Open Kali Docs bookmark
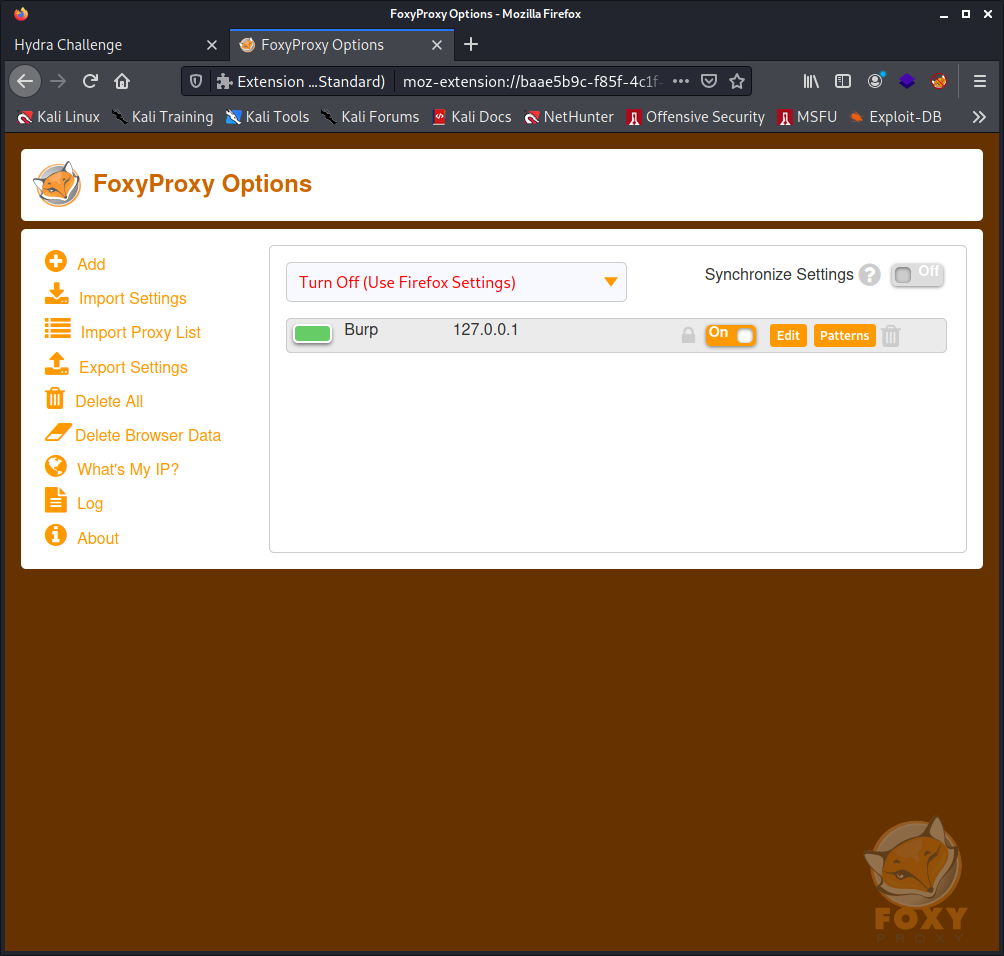 (x=472, y=117)
